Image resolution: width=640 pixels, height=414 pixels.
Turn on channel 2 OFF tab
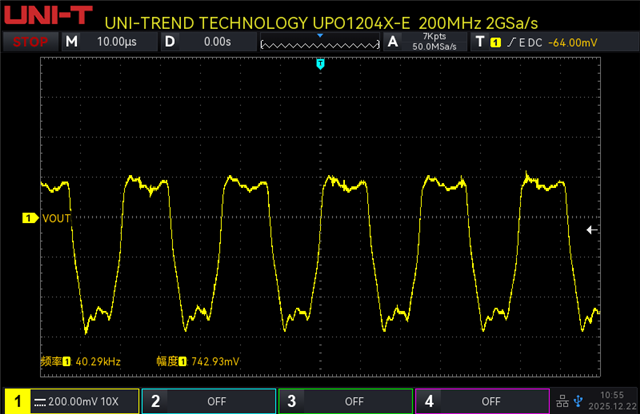209,401
